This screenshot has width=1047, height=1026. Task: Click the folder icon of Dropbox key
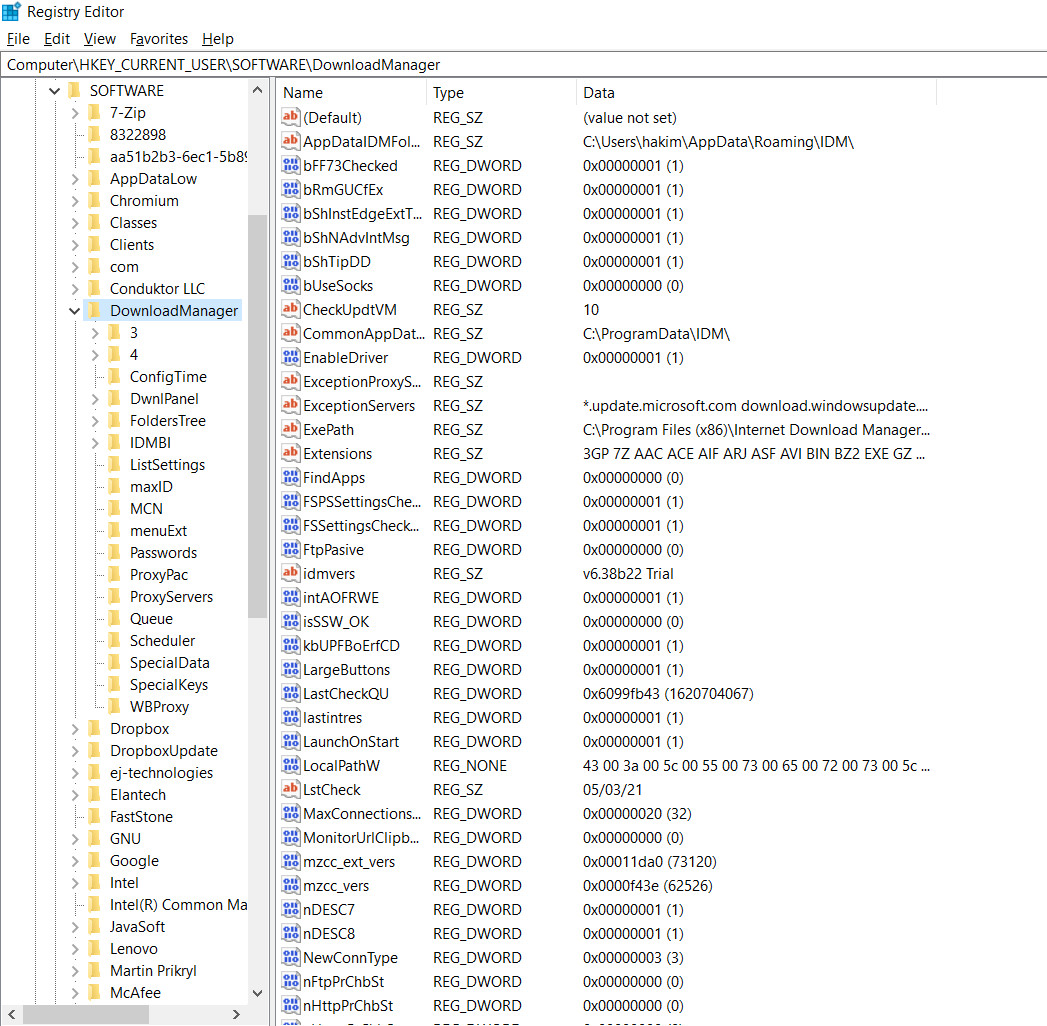tap(94, 728)
